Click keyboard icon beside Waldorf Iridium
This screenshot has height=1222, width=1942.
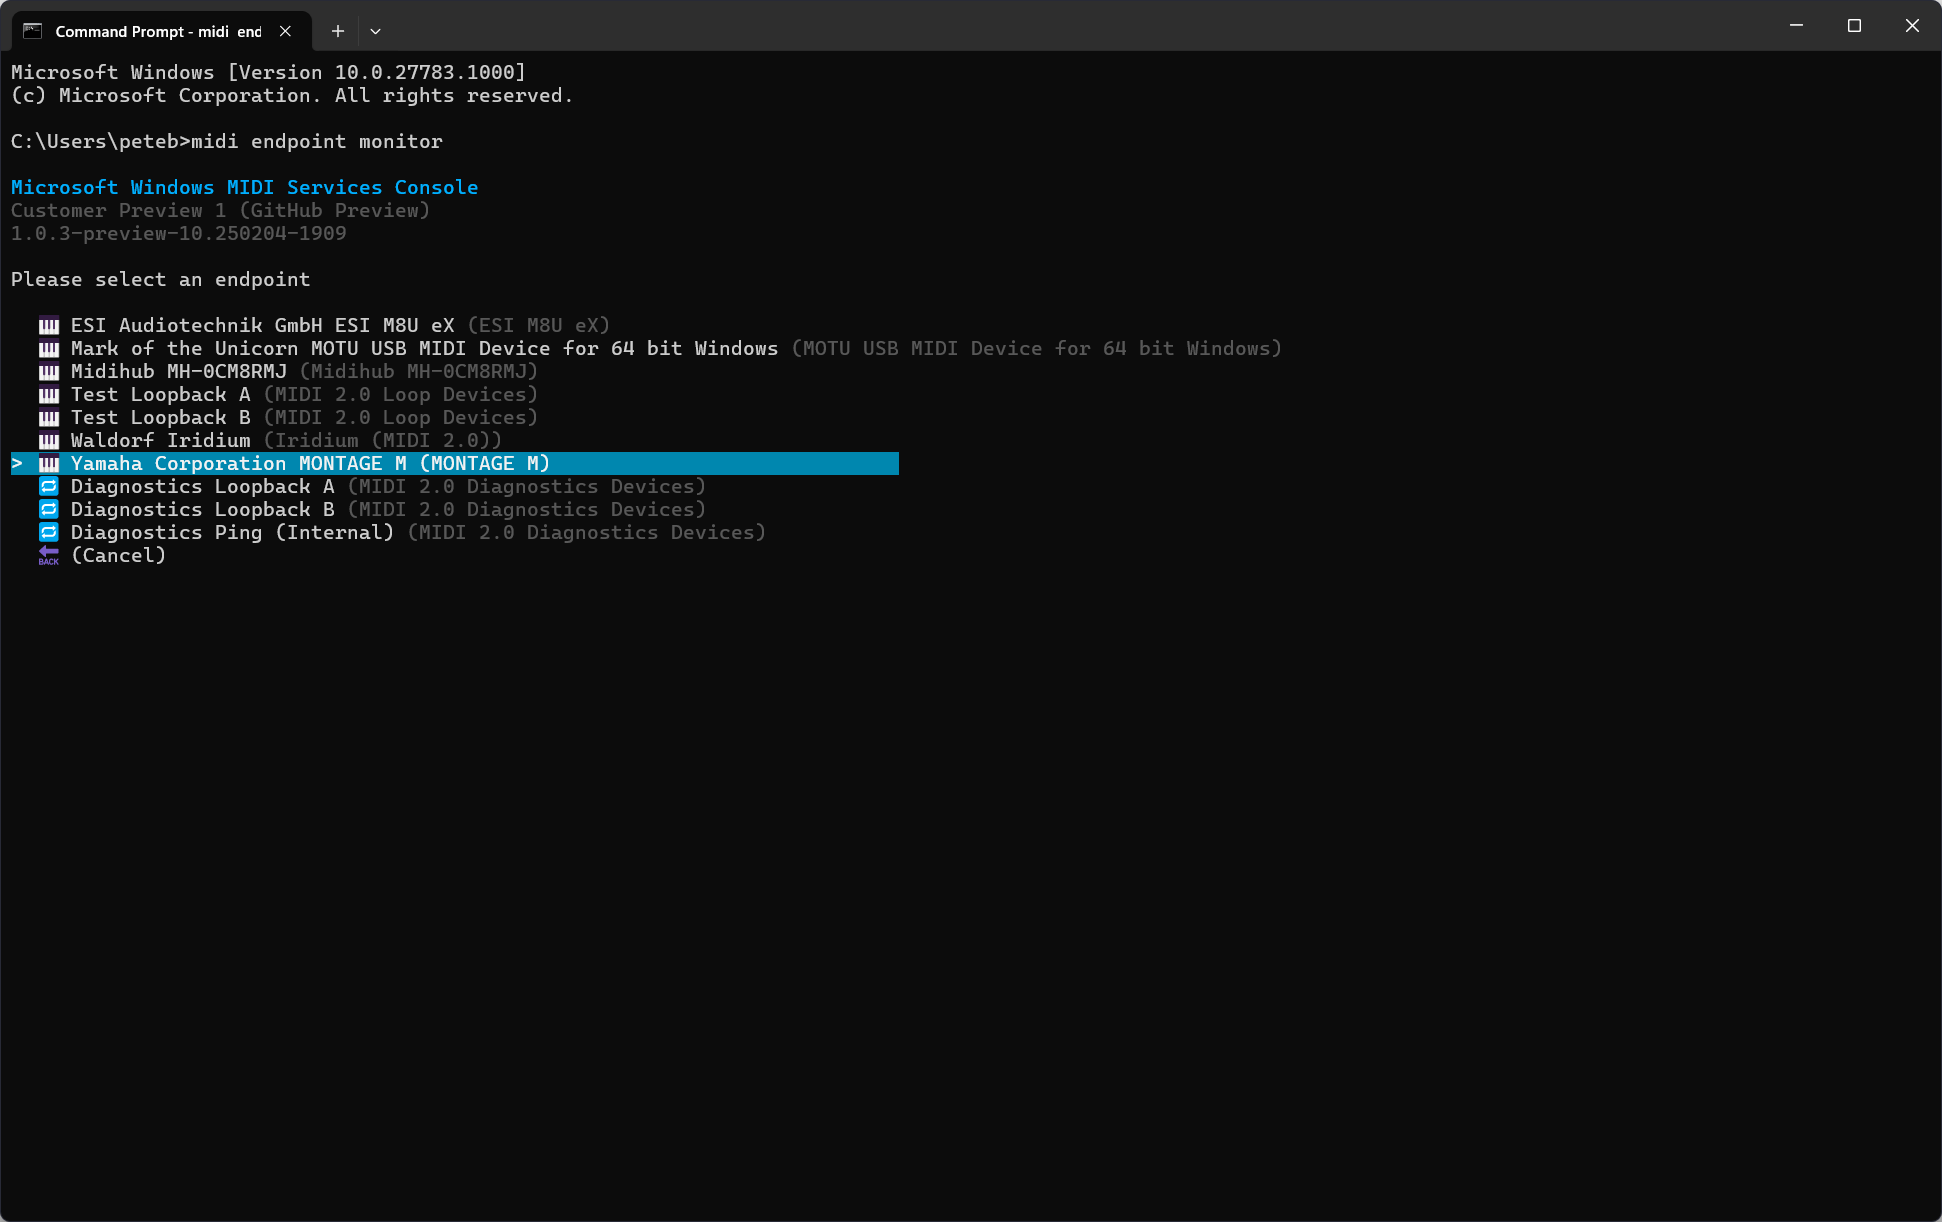coord(49,441)
